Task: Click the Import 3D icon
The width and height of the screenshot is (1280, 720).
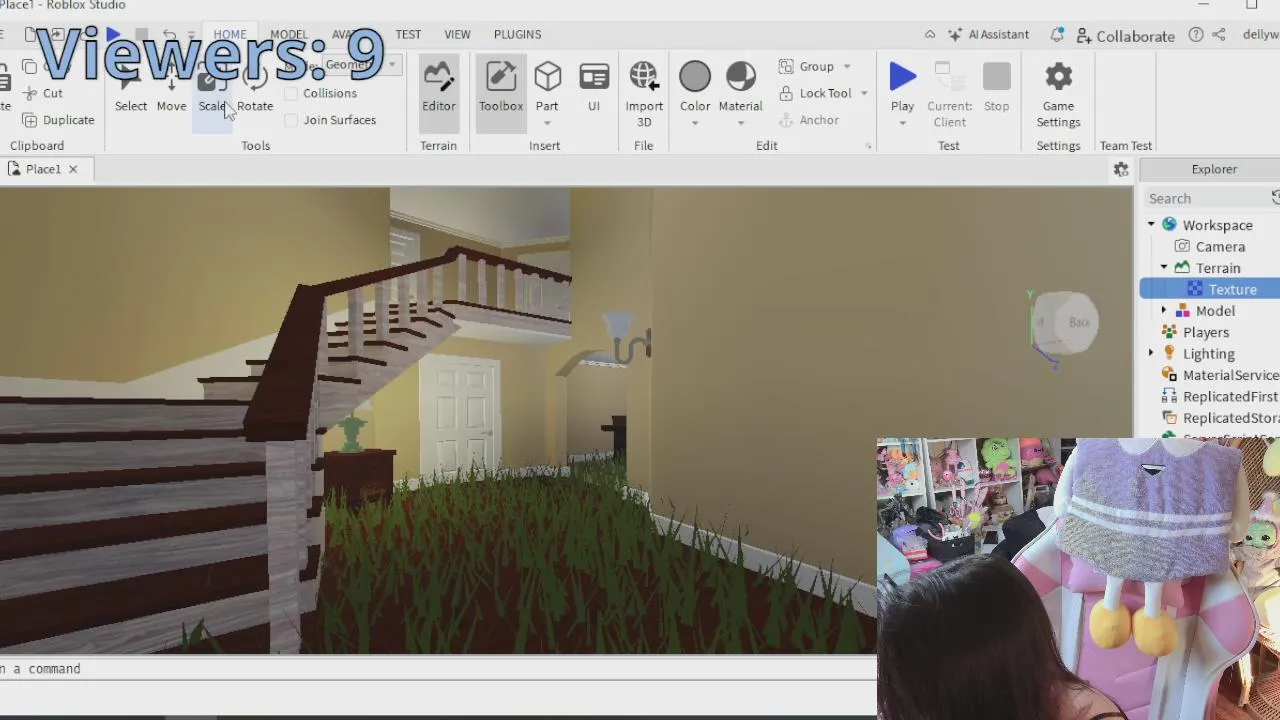Action: [644, 76]
